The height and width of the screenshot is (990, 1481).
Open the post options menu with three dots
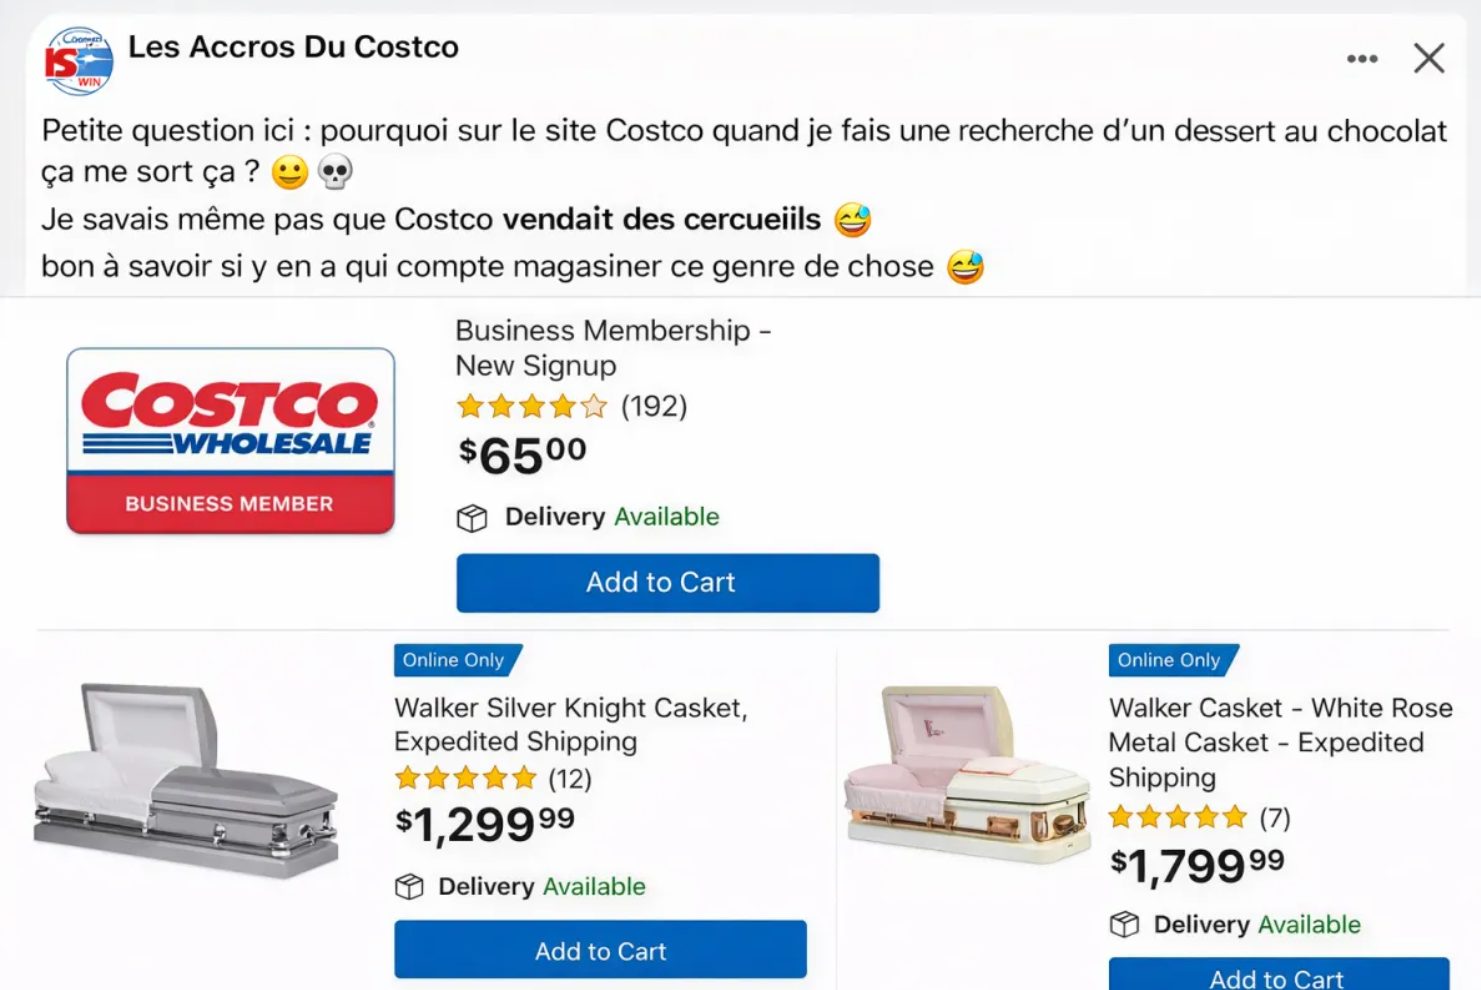tap(1362, 59)
